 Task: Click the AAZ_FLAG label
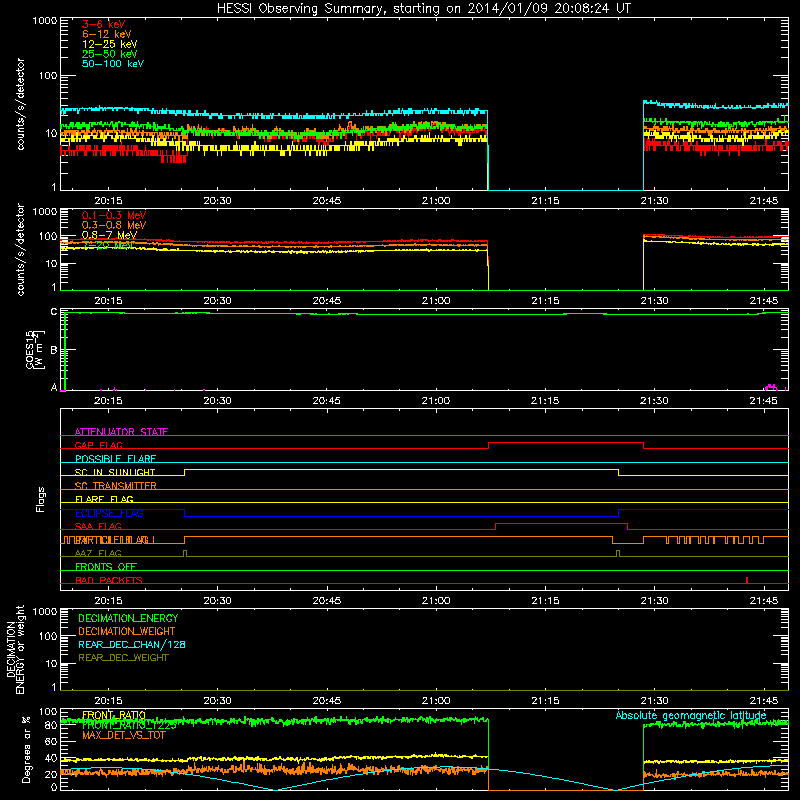tap(98, 553)
